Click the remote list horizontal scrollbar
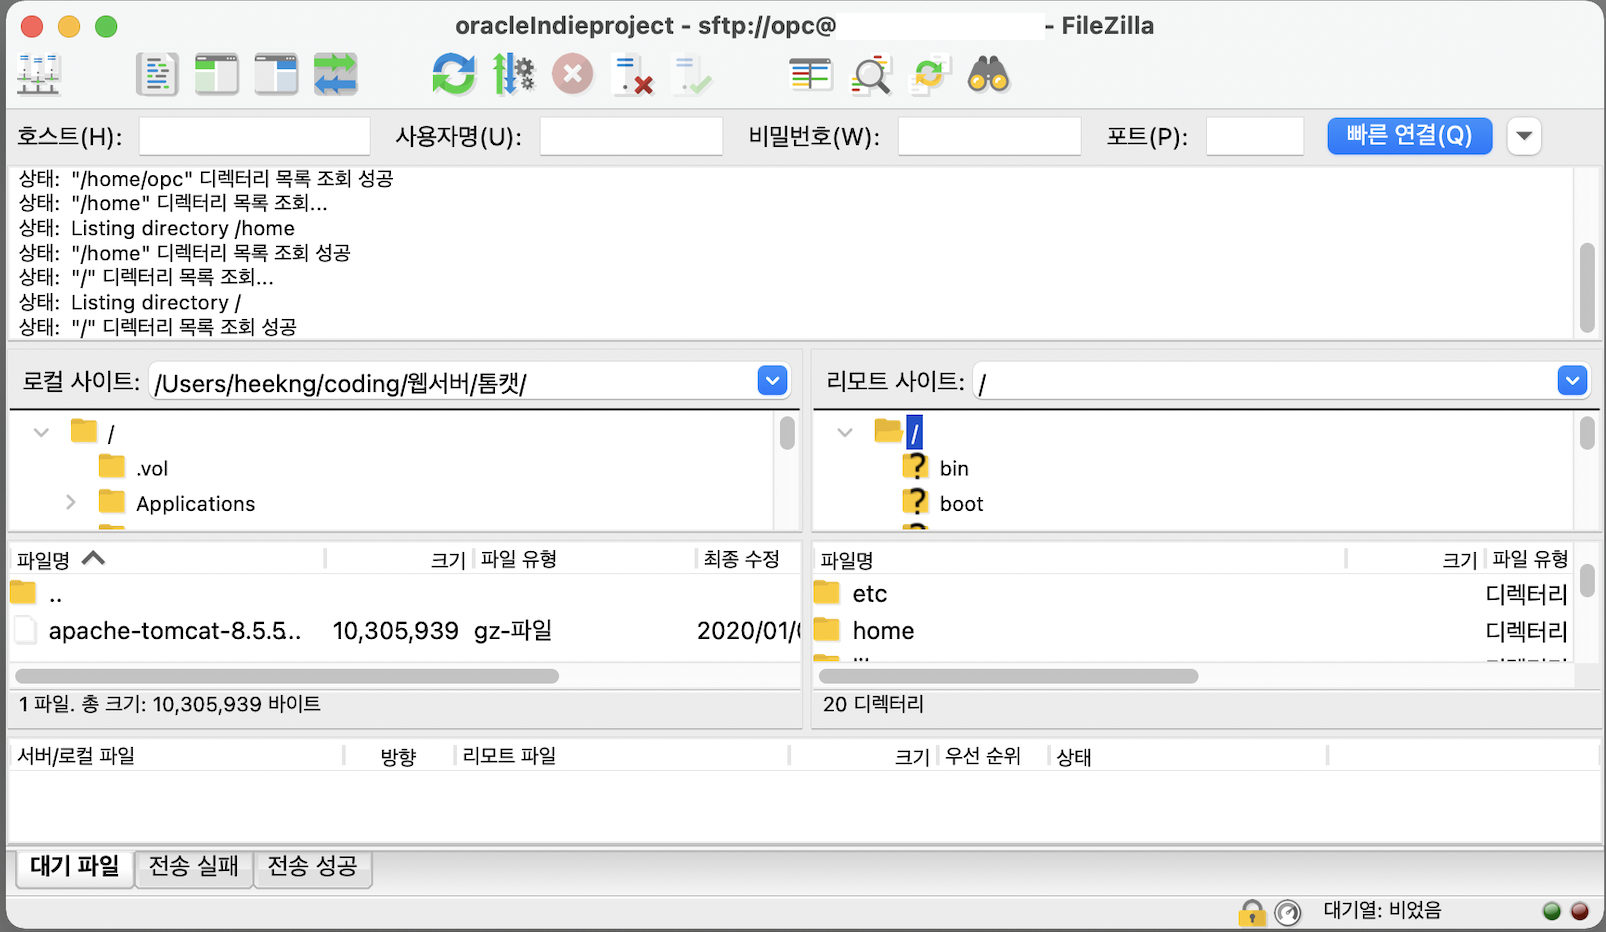Viewport: 1606px width, 932px height. tap(1008, 676)
